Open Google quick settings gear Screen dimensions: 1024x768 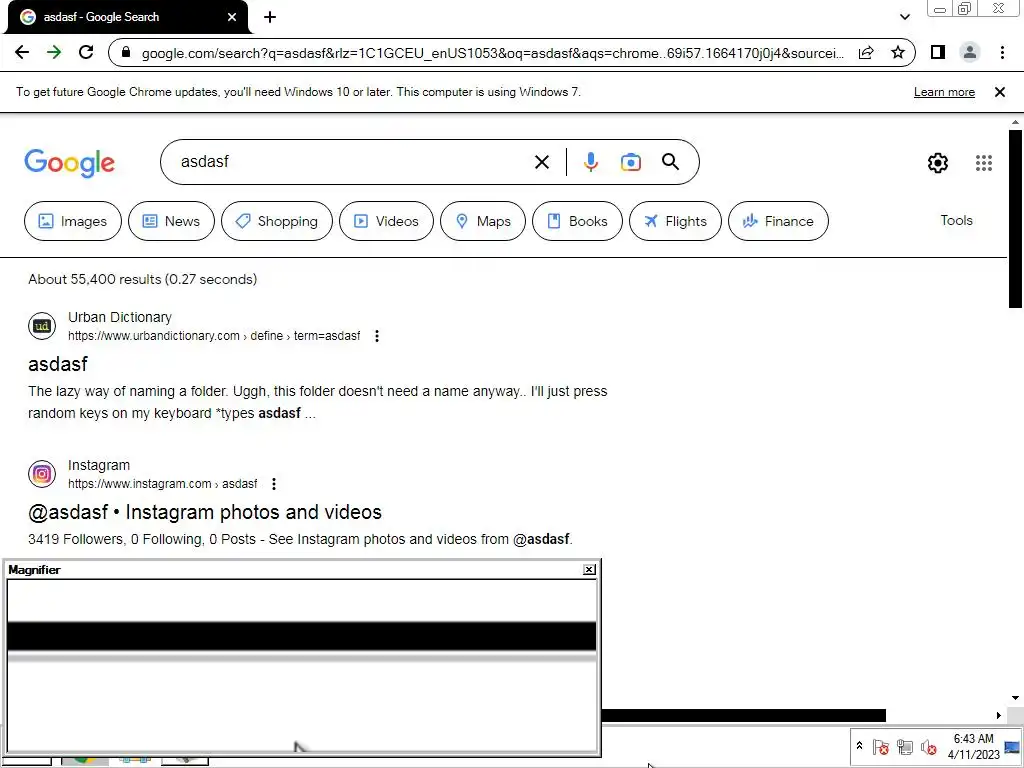[938, 163]
